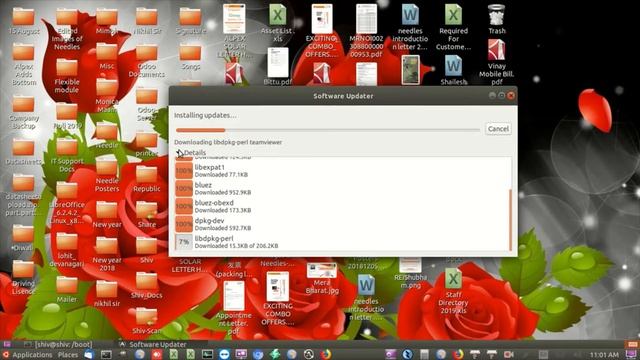
Task: Select the bluez-obexd package row
Action: [342, 206]
